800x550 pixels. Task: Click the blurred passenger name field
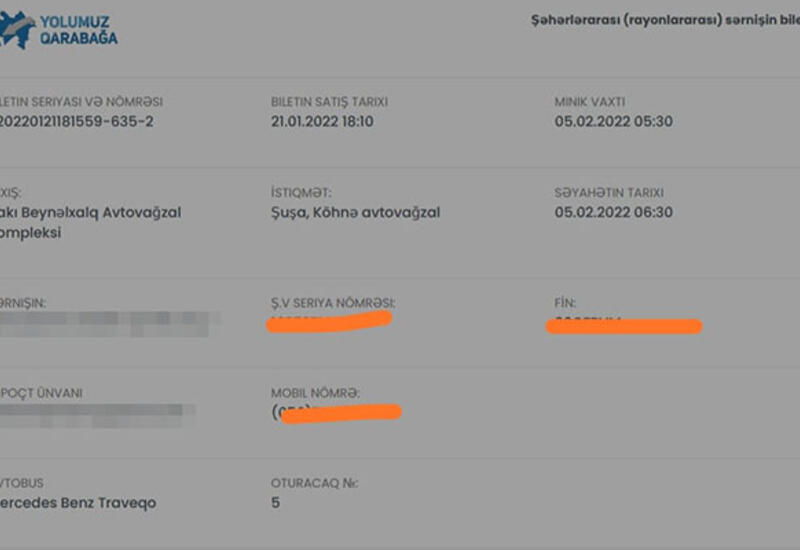coord(110,324)
